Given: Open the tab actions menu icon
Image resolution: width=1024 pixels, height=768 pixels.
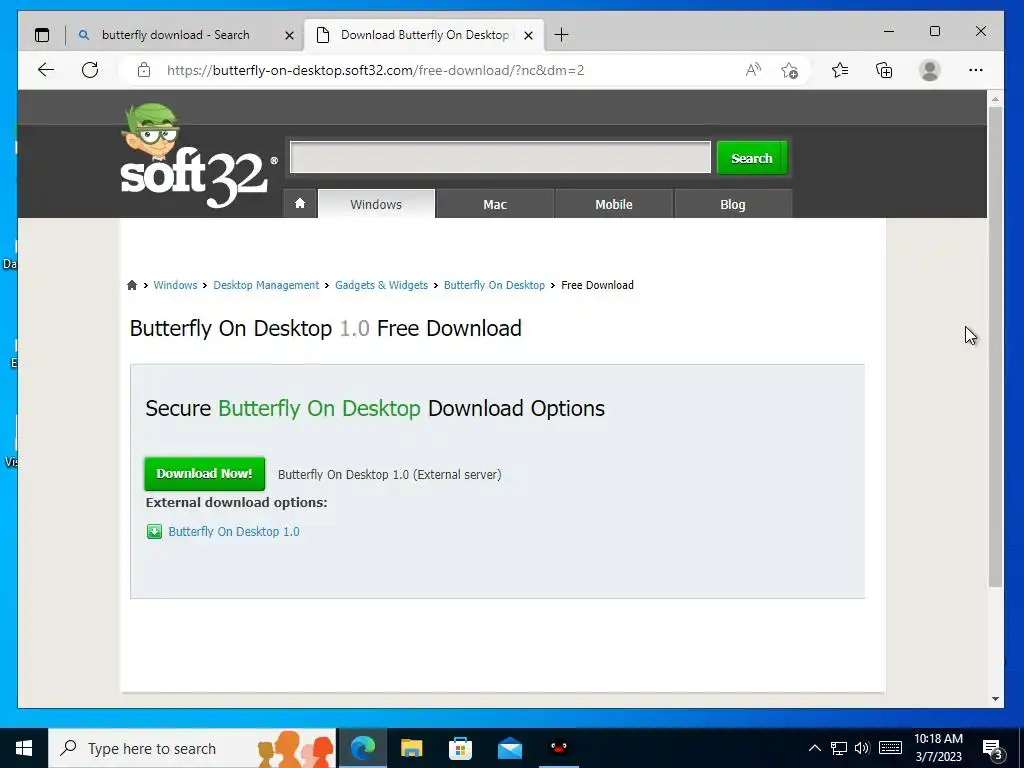Looking at the screenshot, I should pyautogui.click(x=42, y=35).
